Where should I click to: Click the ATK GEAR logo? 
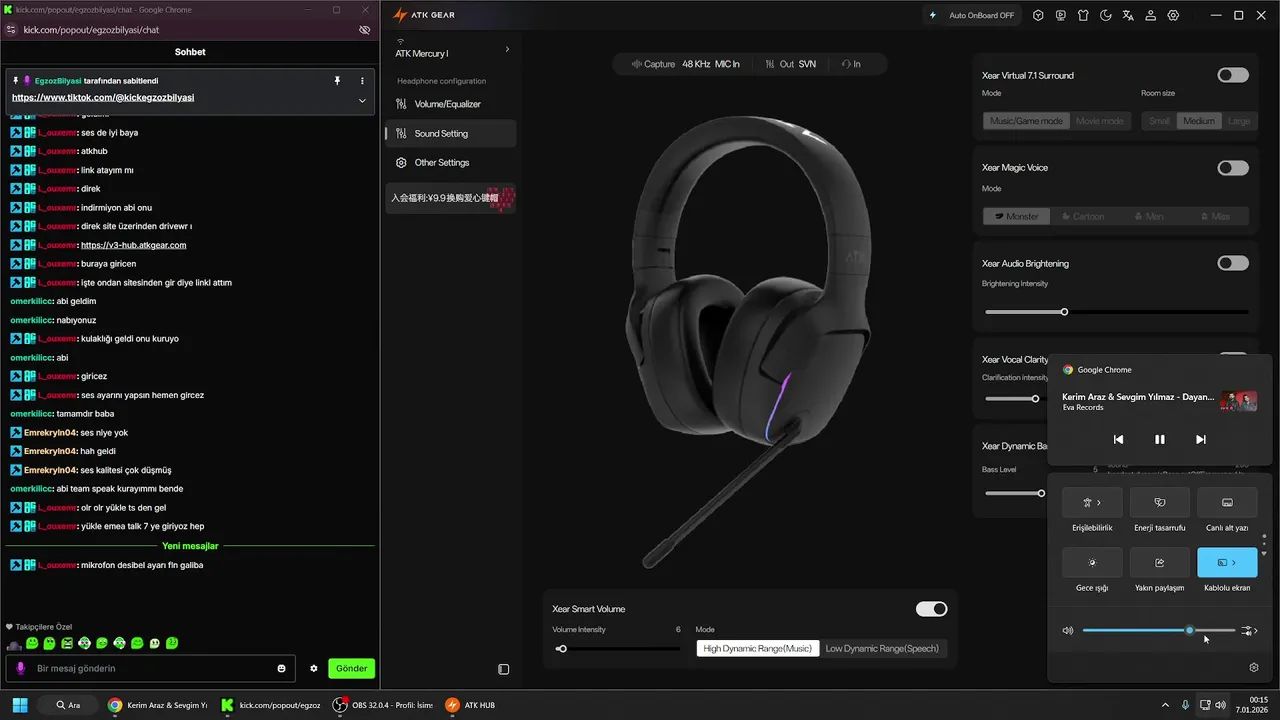pos(424,15)
